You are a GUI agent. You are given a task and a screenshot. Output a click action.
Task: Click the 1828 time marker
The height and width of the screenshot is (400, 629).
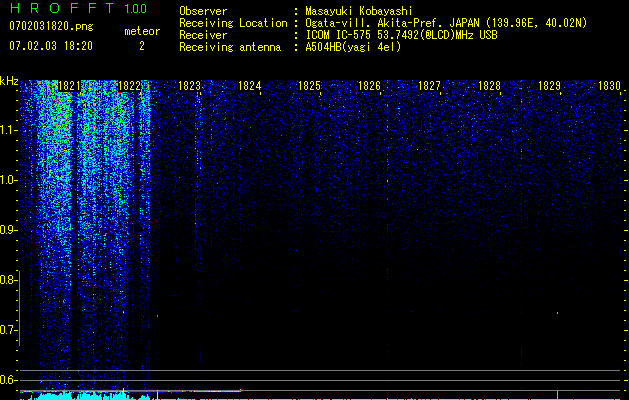[489, 86]
